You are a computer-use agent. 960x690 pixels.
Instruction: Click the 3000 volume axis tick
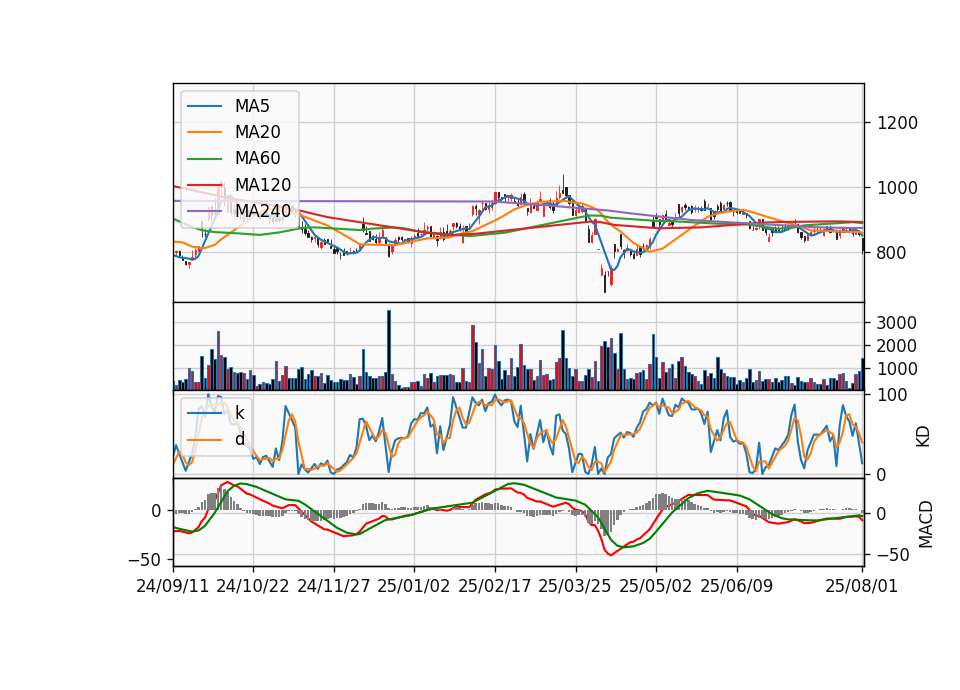tap(897, 323)
